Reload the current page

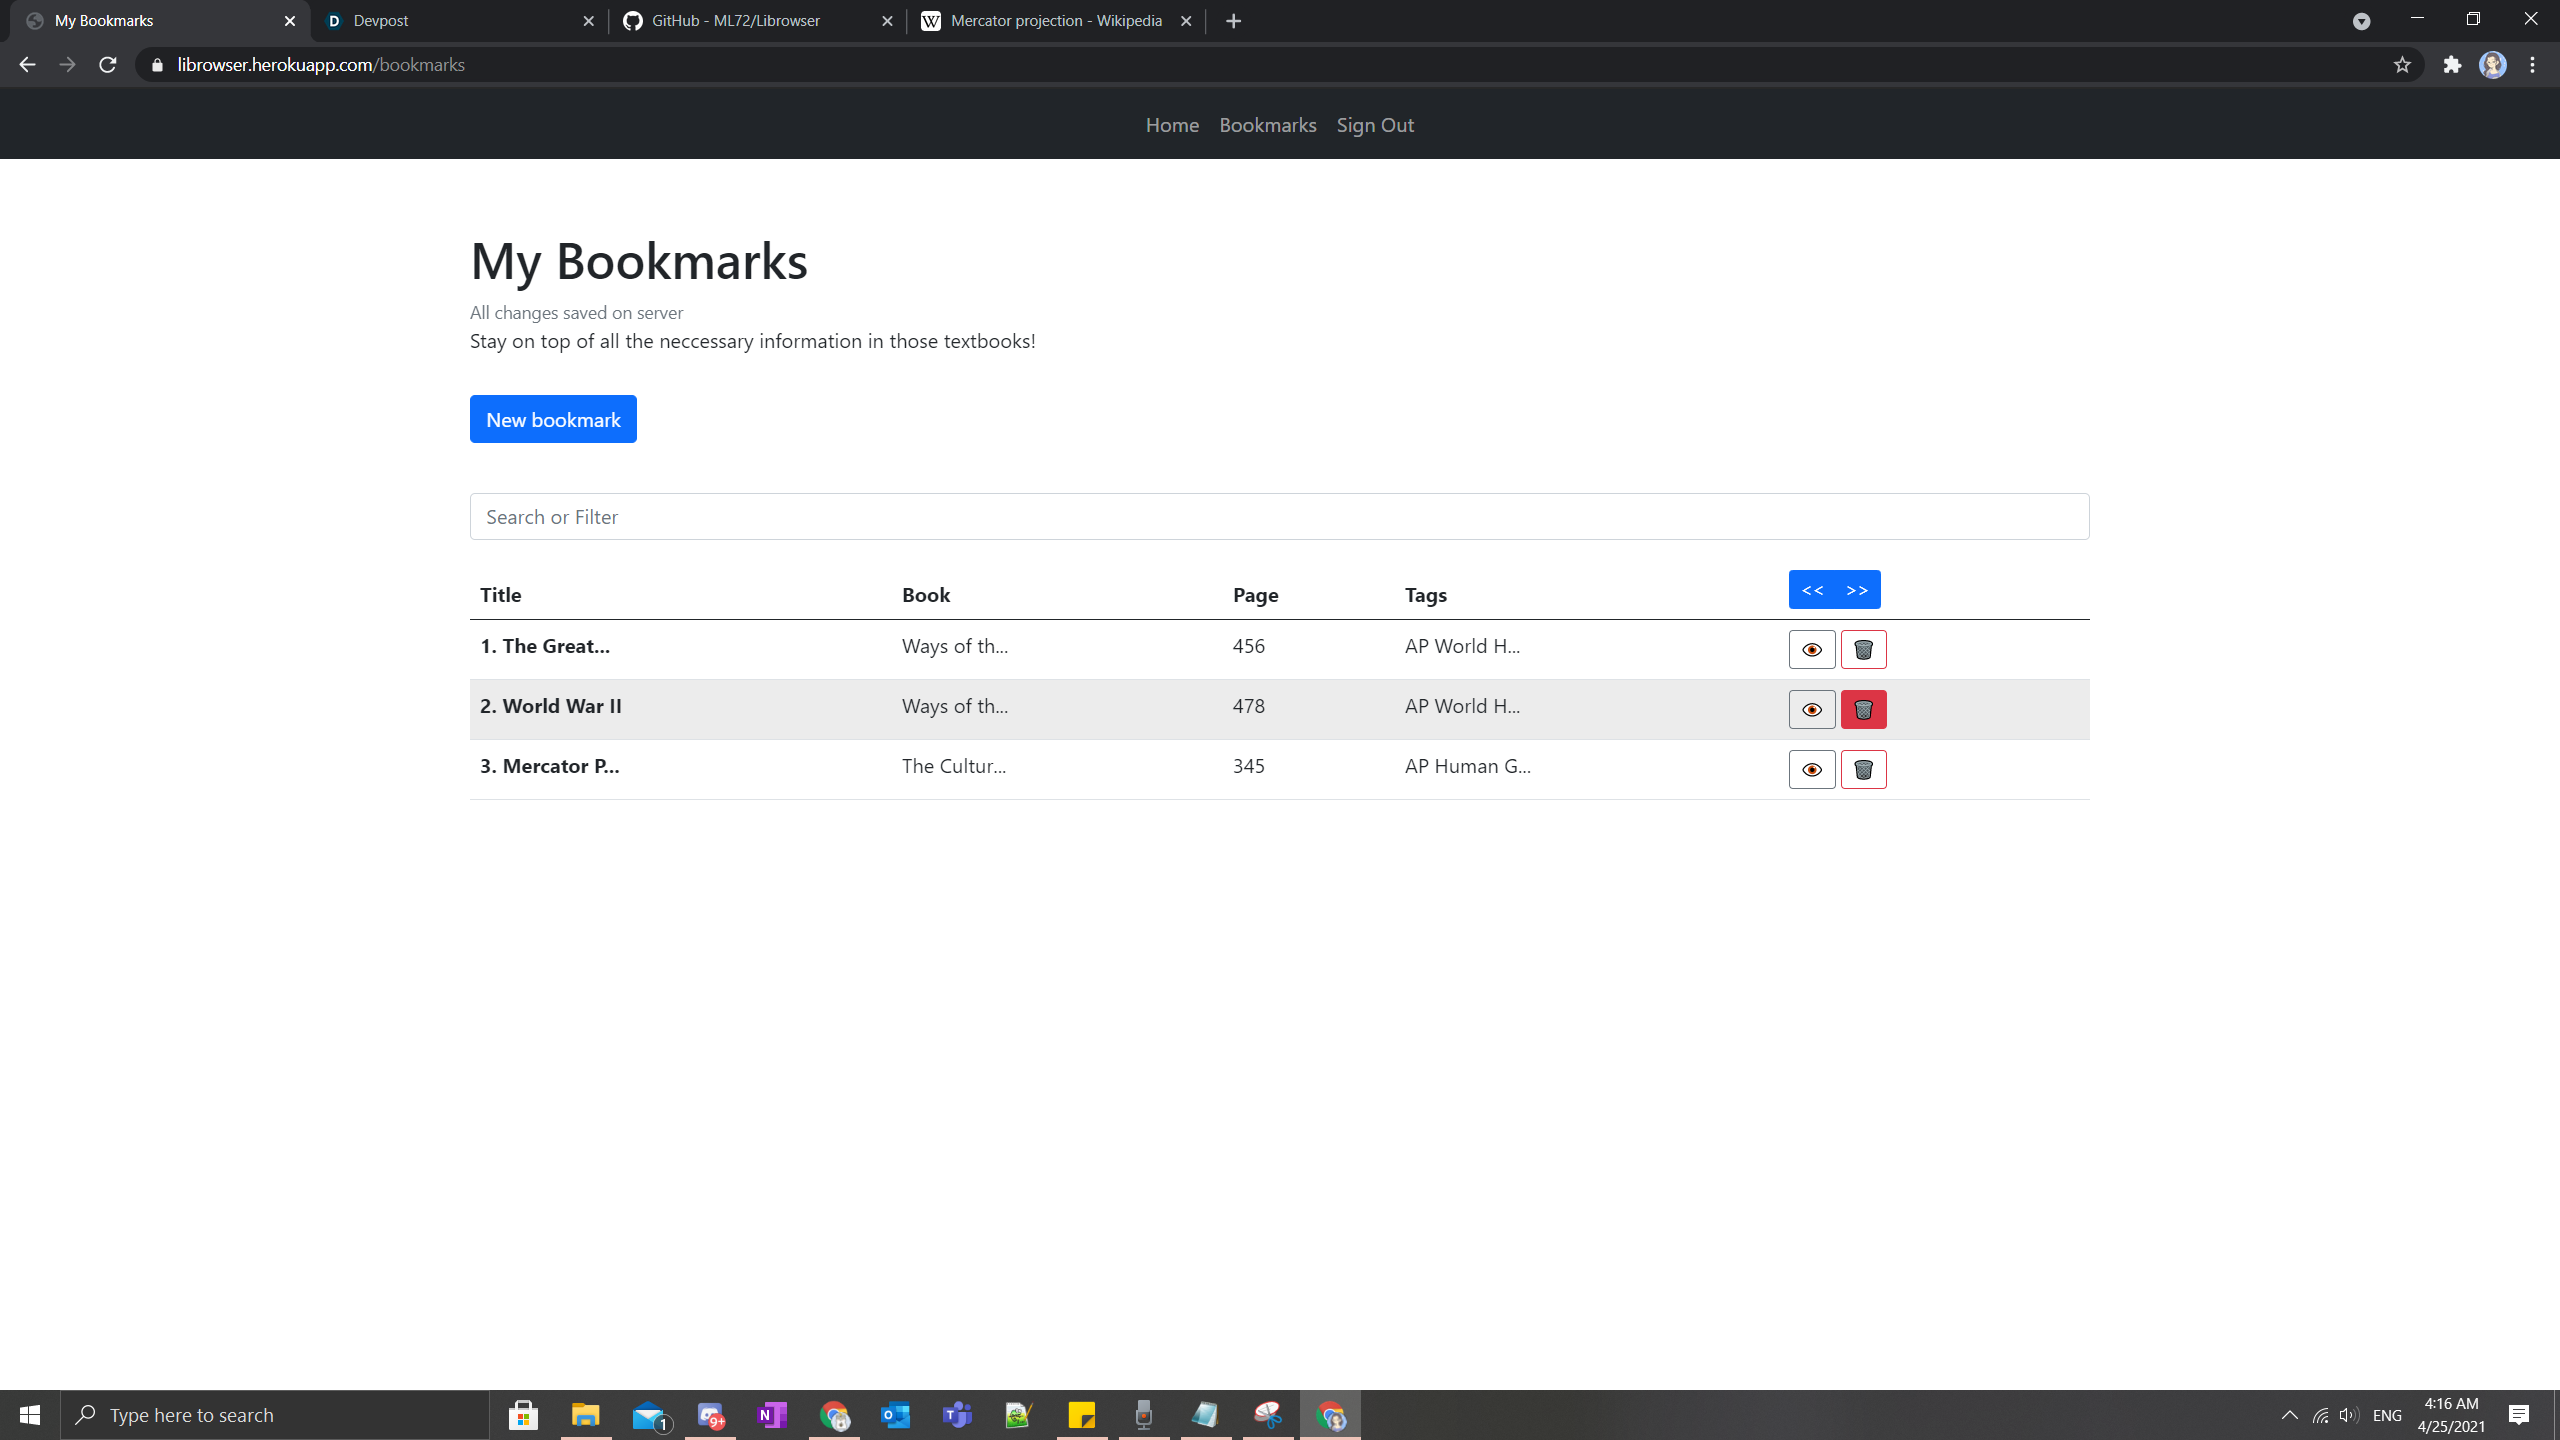pos(108,65)
